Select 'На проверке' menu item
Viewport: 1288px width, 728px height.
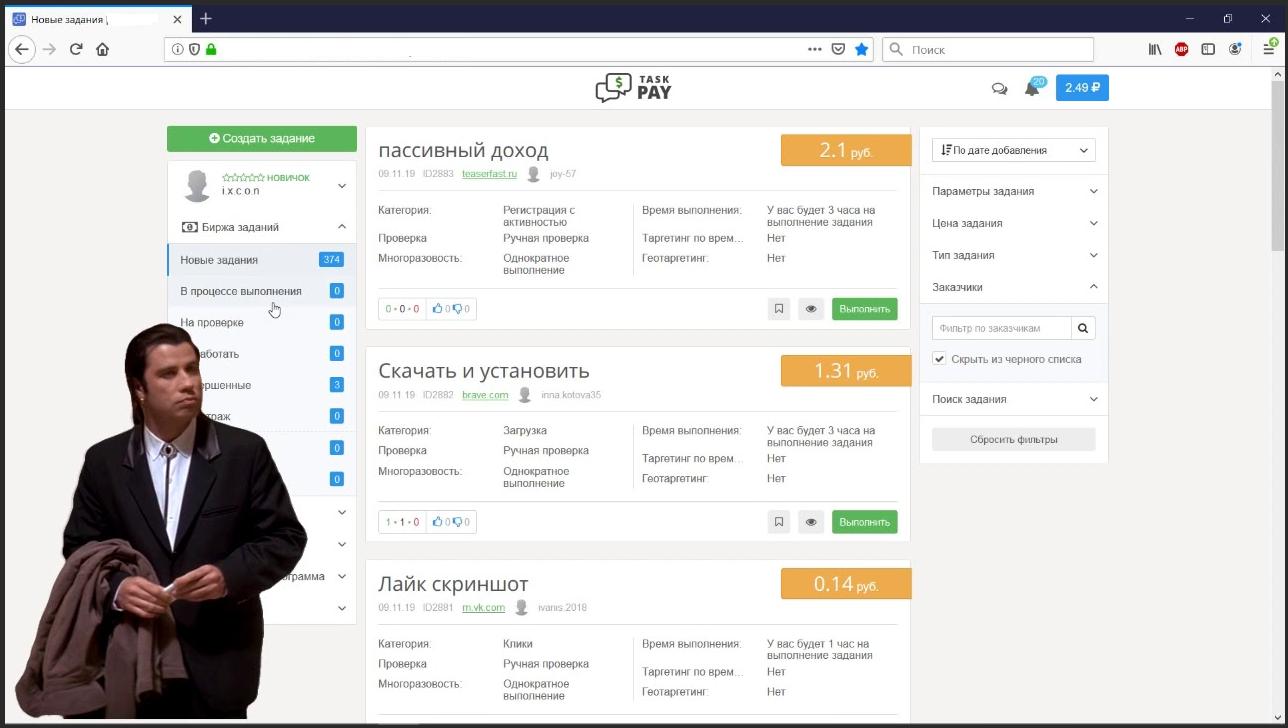(262, 322)
